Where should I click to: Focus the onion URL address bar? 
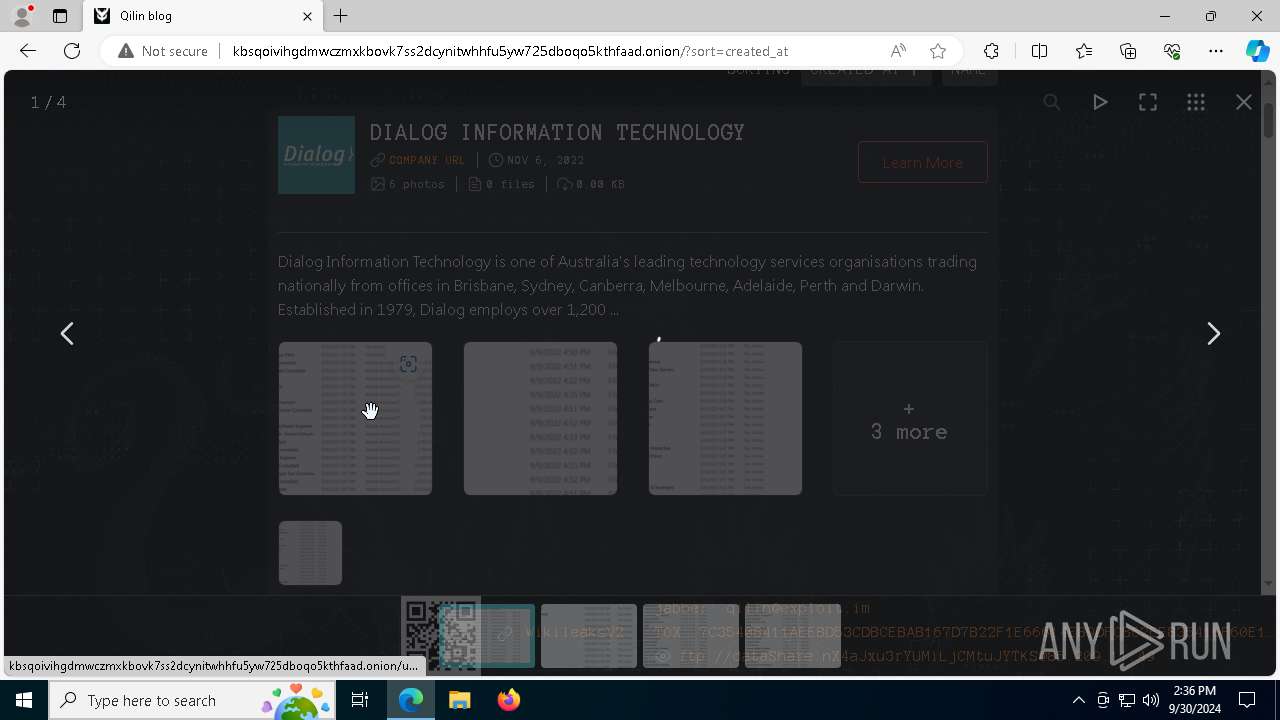pyautogui.click(x=510, y=51)
